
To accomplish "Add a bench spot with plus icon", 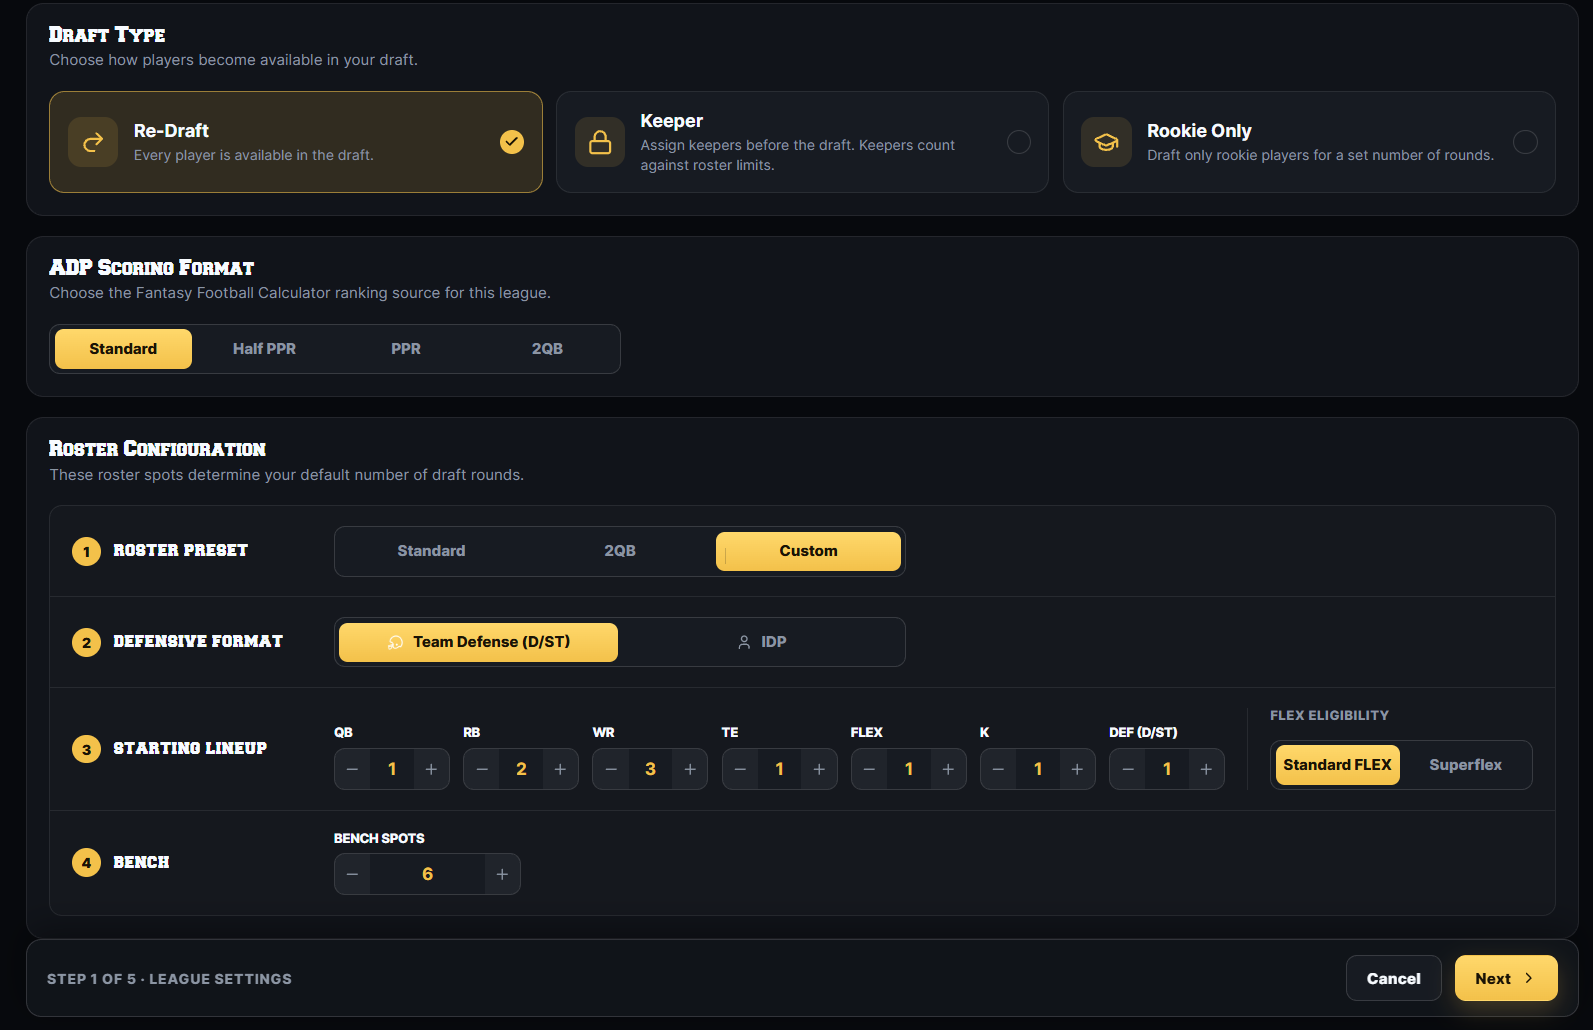I will click(x=502, y=874).
